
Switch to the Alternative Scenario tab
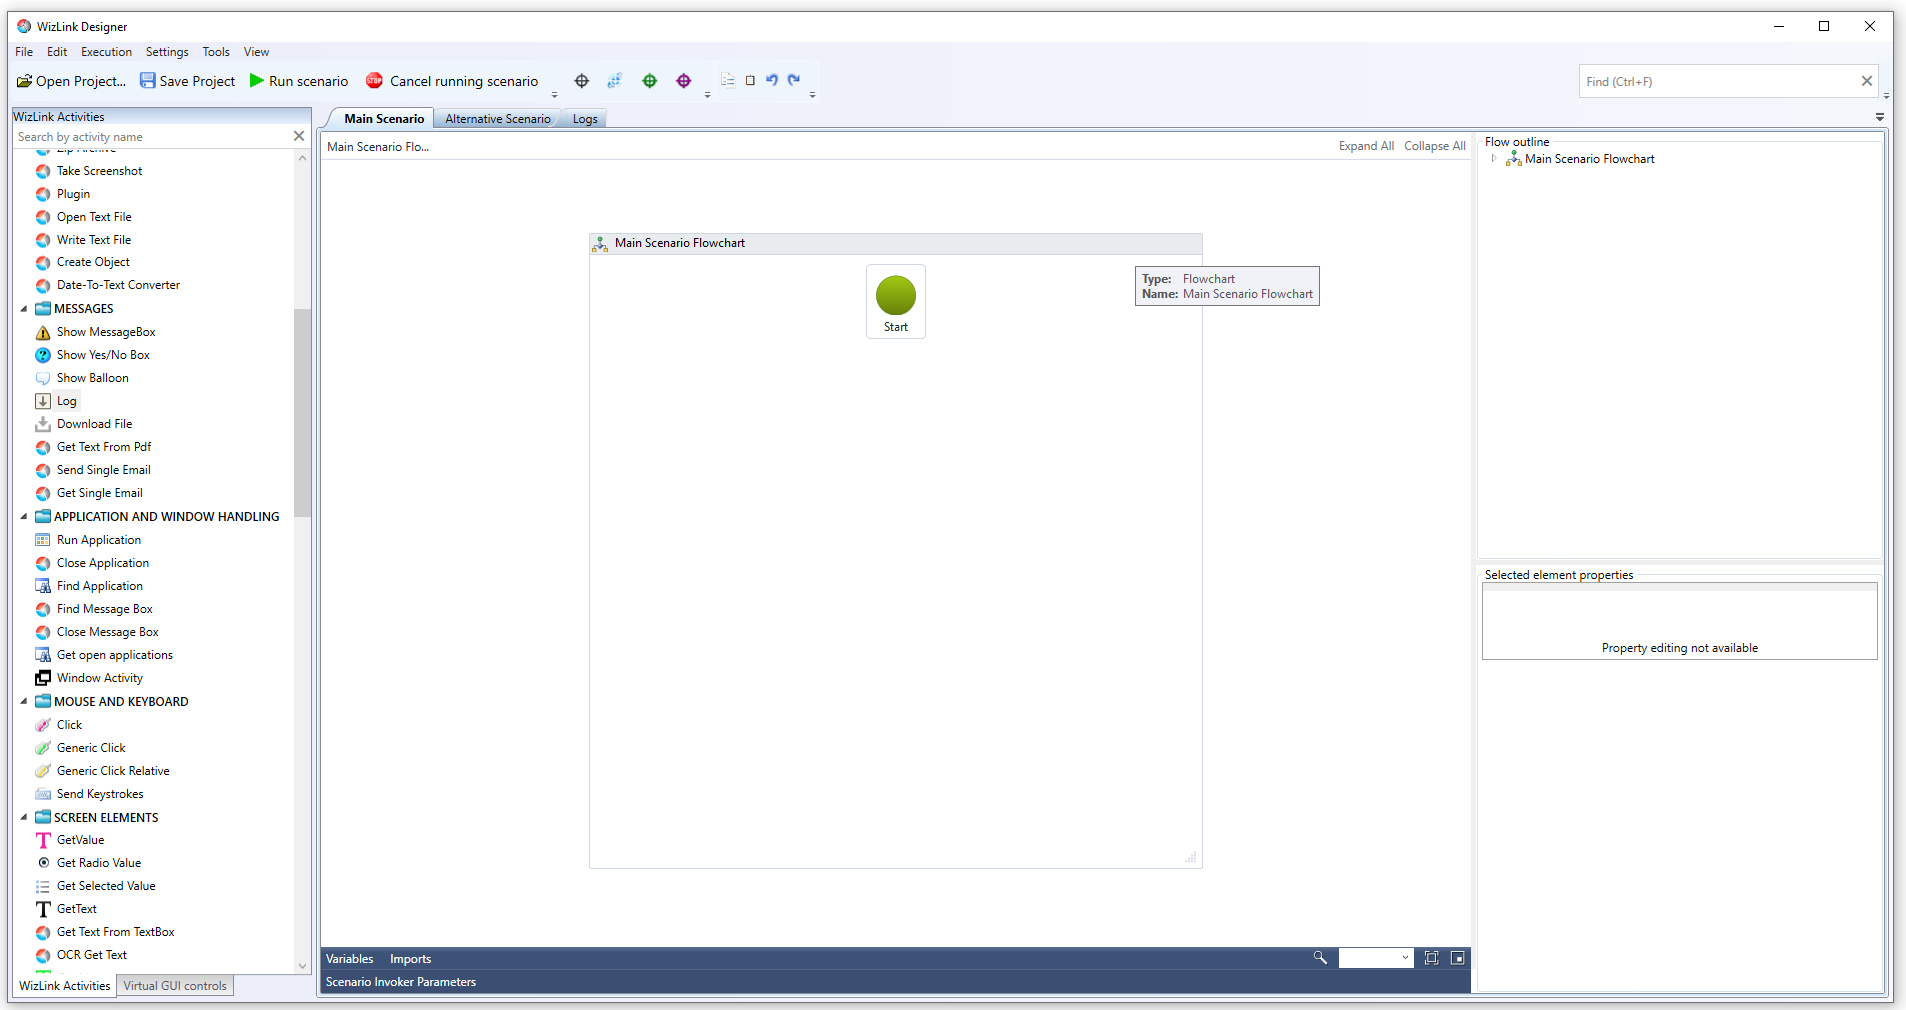(498, 119)
